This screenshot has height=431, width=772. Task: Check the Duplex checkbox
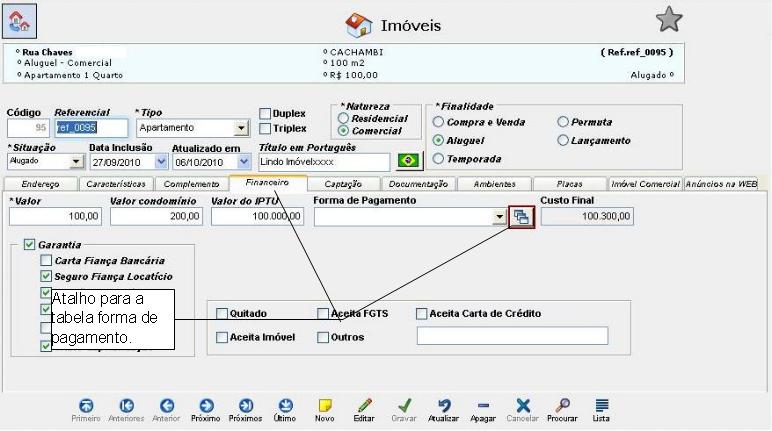click(x=266, y=114)
